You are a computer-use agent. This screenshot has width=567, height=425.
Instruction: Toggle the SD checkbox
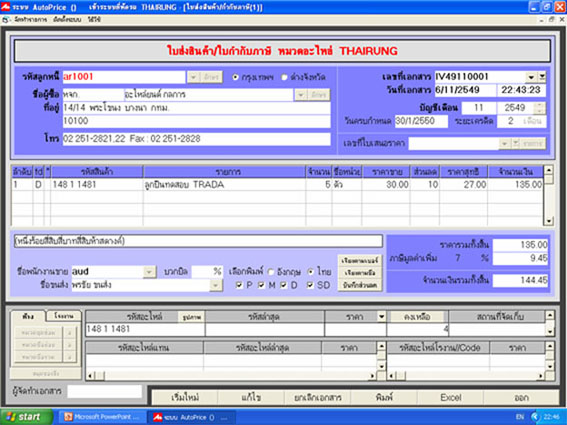click(x=310, y=285)
